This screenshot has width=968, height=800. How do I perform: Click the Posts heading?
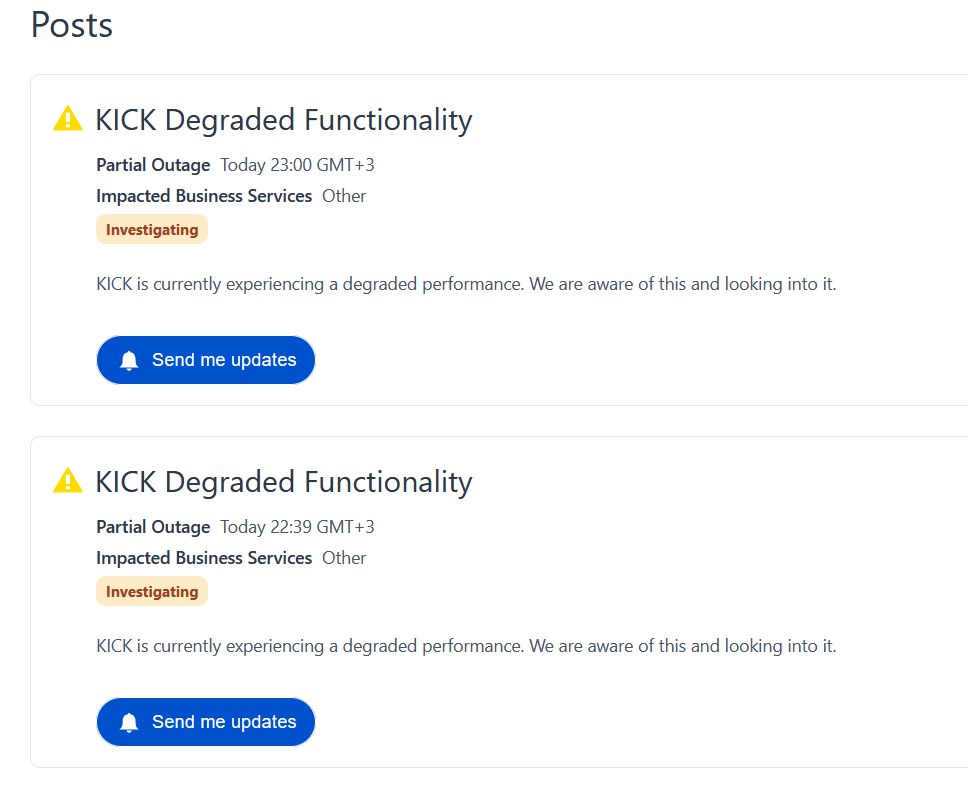[72, 25]
